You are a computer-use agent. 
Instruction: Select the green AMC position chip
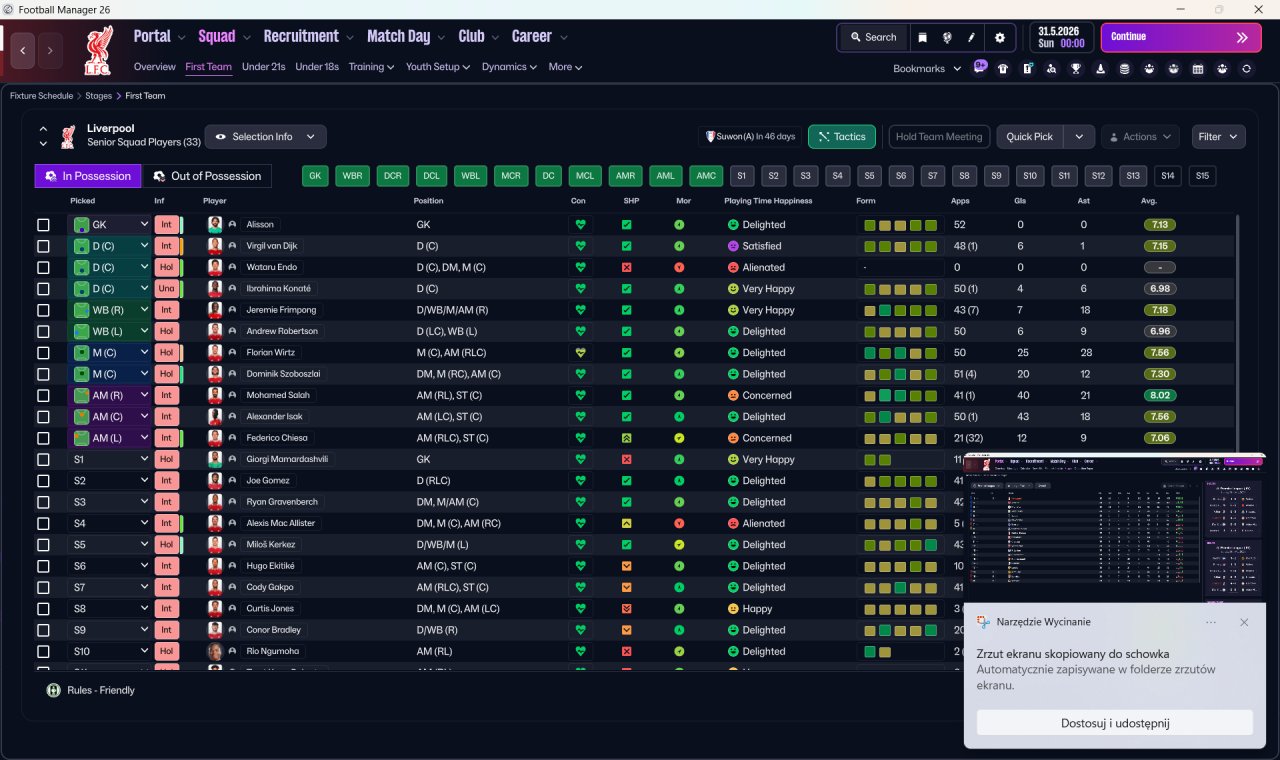pos(706,176)
